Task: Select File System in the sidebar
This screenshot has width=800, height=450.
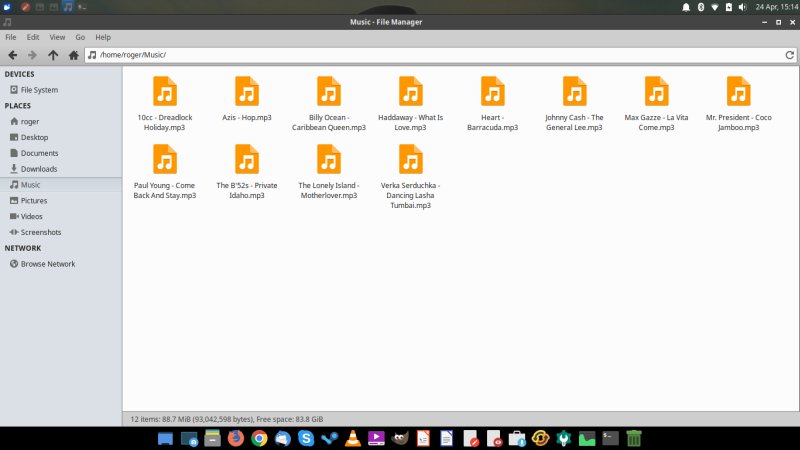Action: 61,90
